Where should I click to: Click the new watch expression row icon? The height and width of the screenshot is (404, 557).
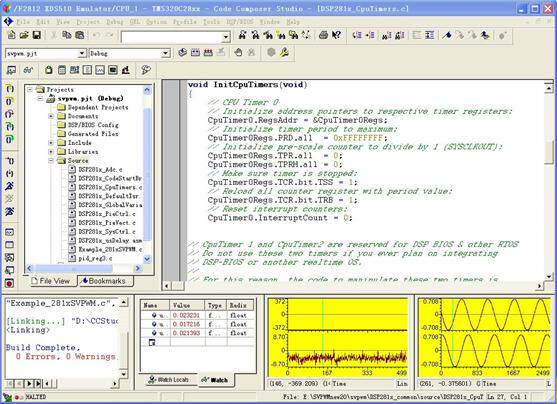(x=152, y=342)
